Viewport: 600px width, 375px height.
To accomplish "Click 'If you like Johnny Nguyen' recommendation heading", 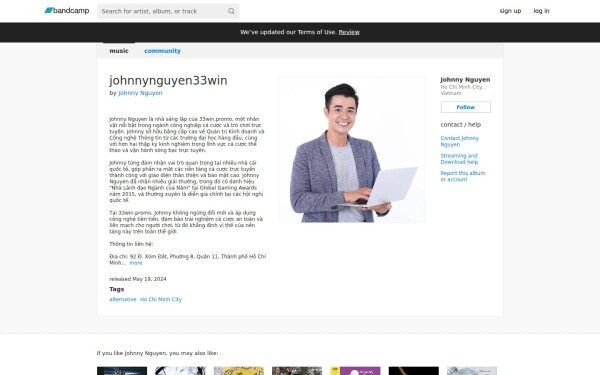I will point(157,353).
